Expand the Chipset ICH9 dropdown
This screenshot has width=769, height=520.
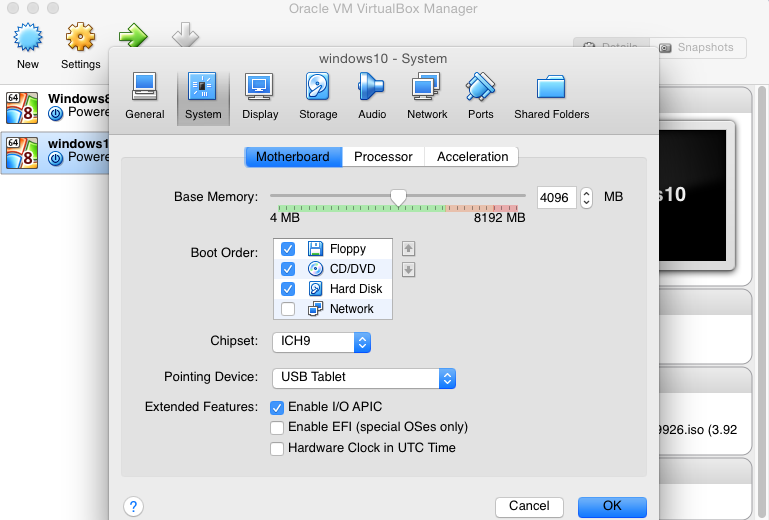[x=321, y=342]
